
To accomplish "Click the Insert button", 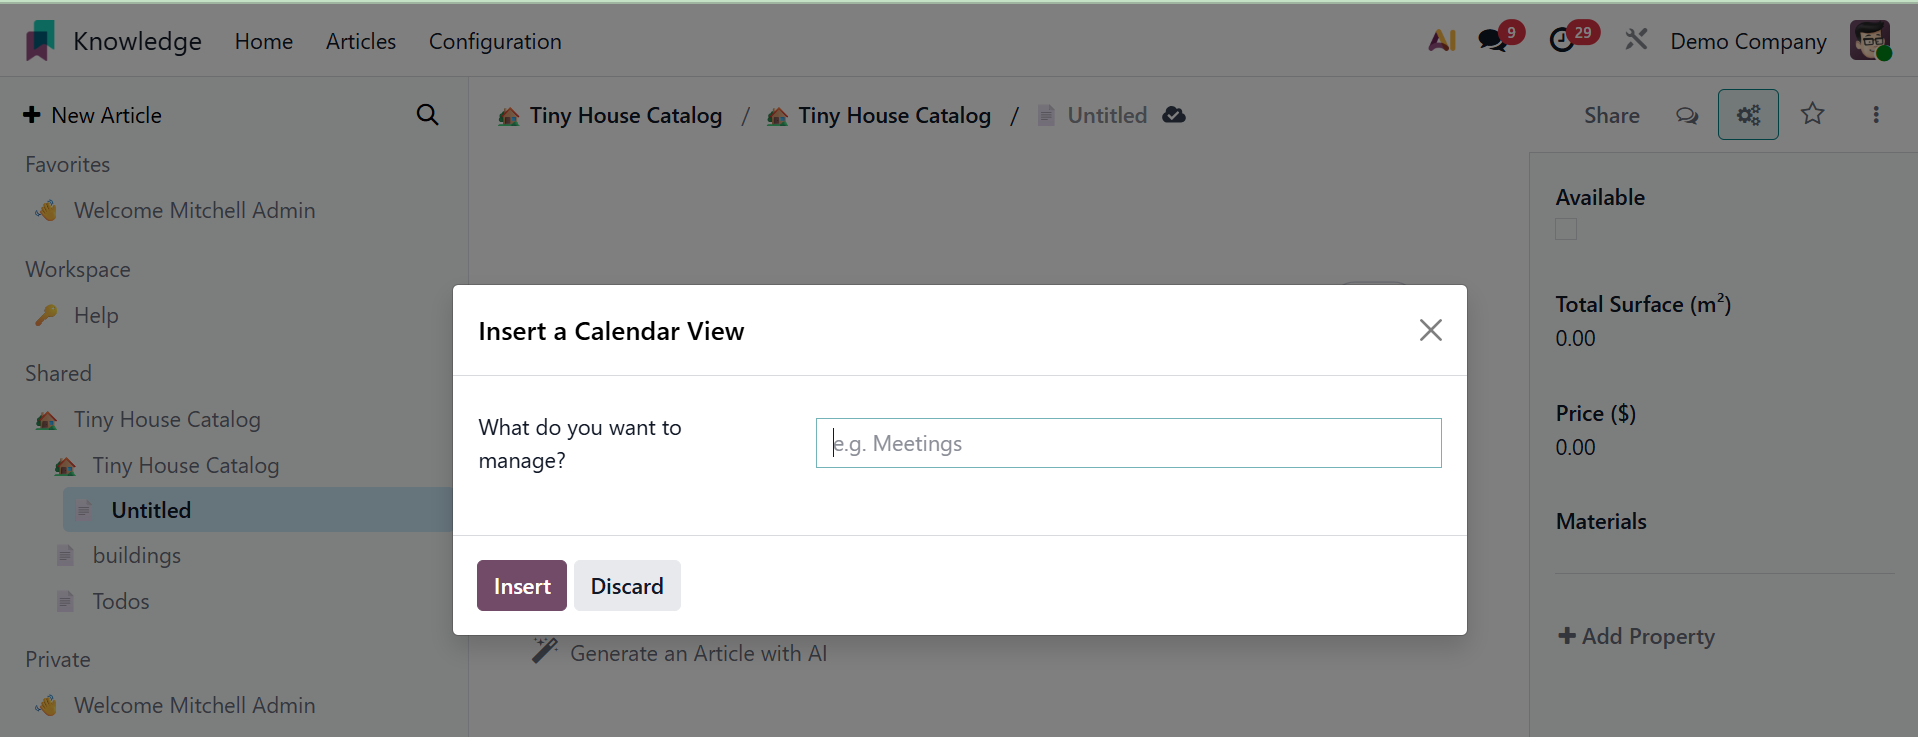I will [x=521, y=586].
